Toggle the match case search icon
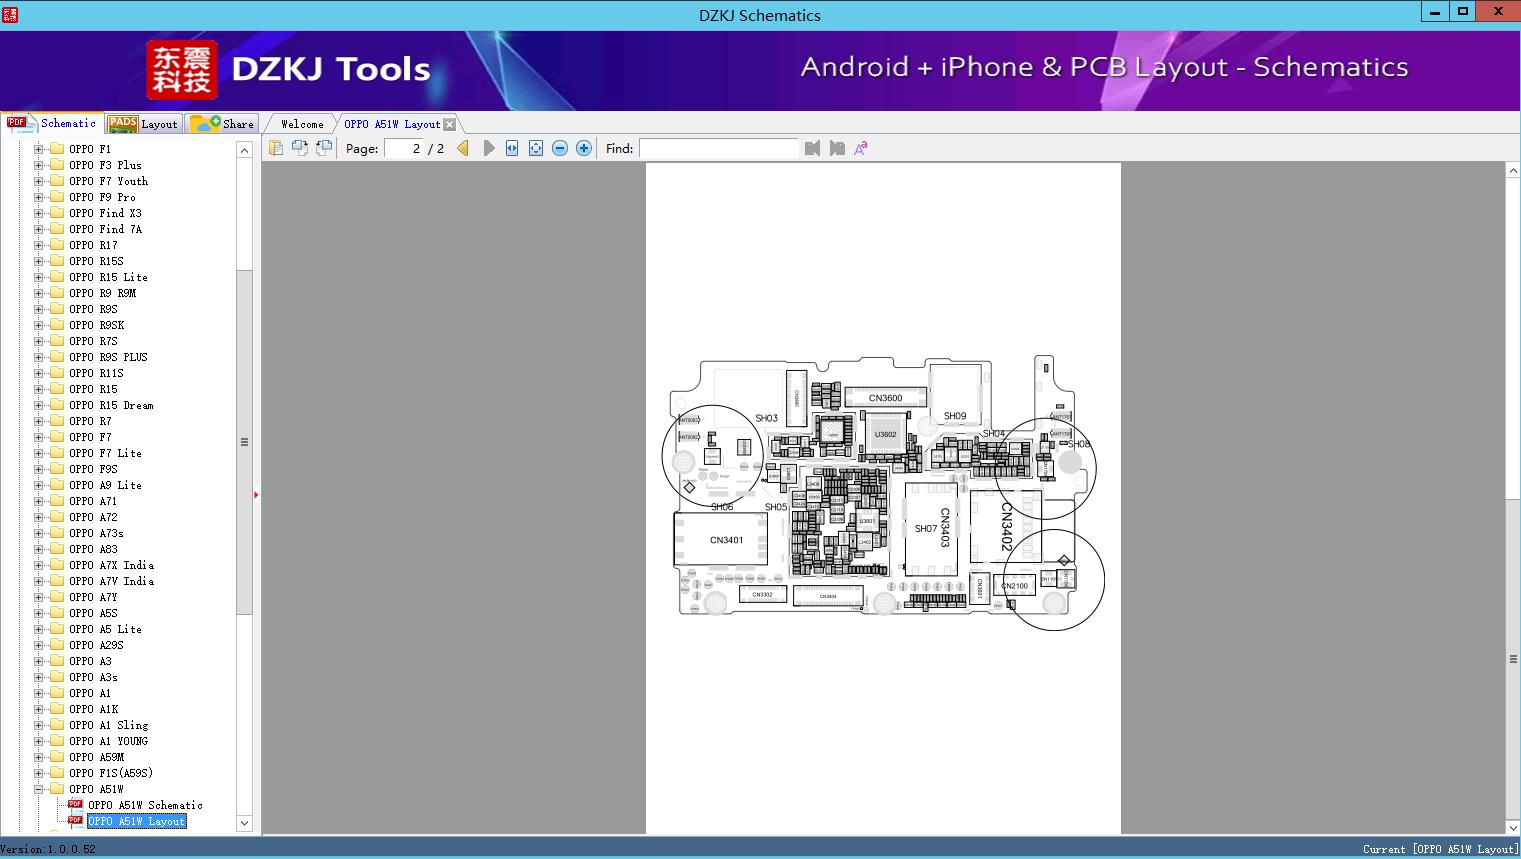The image size is (1521, 859). point(860,148)
